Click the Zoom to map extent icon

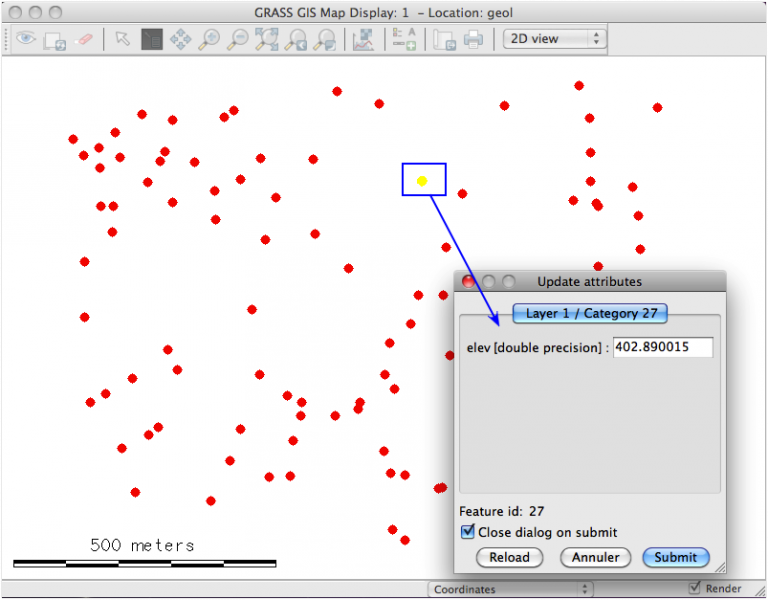tap(267, 39)
